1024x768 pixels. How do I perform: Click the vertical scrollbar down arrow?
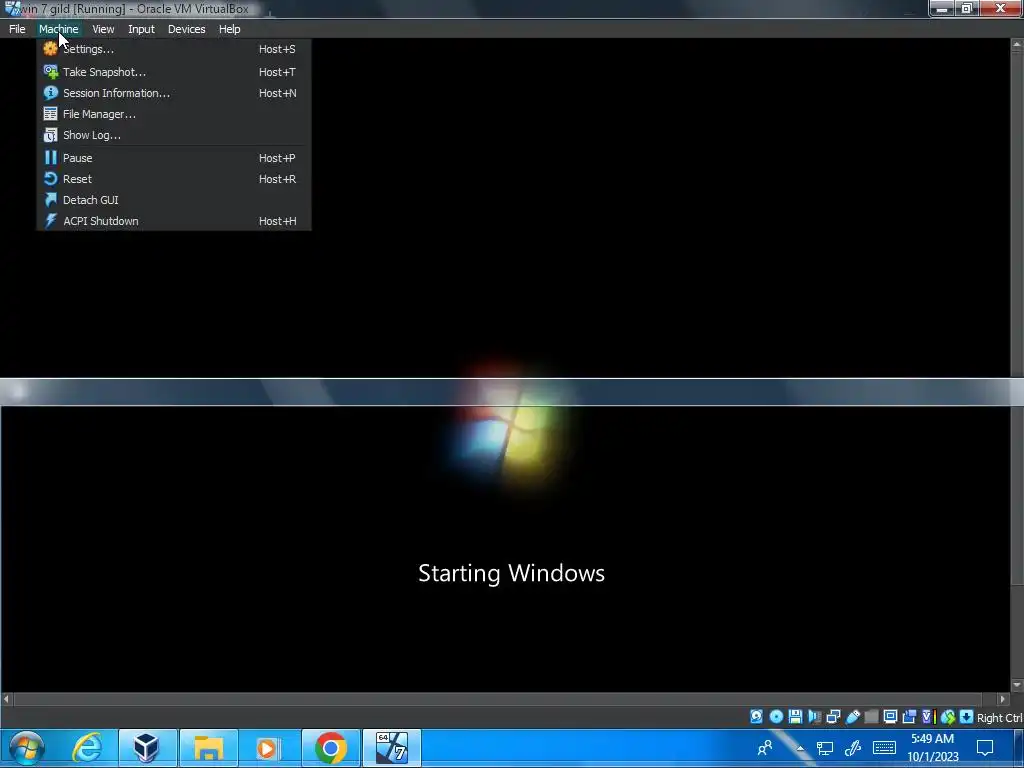pos(1017,685)
